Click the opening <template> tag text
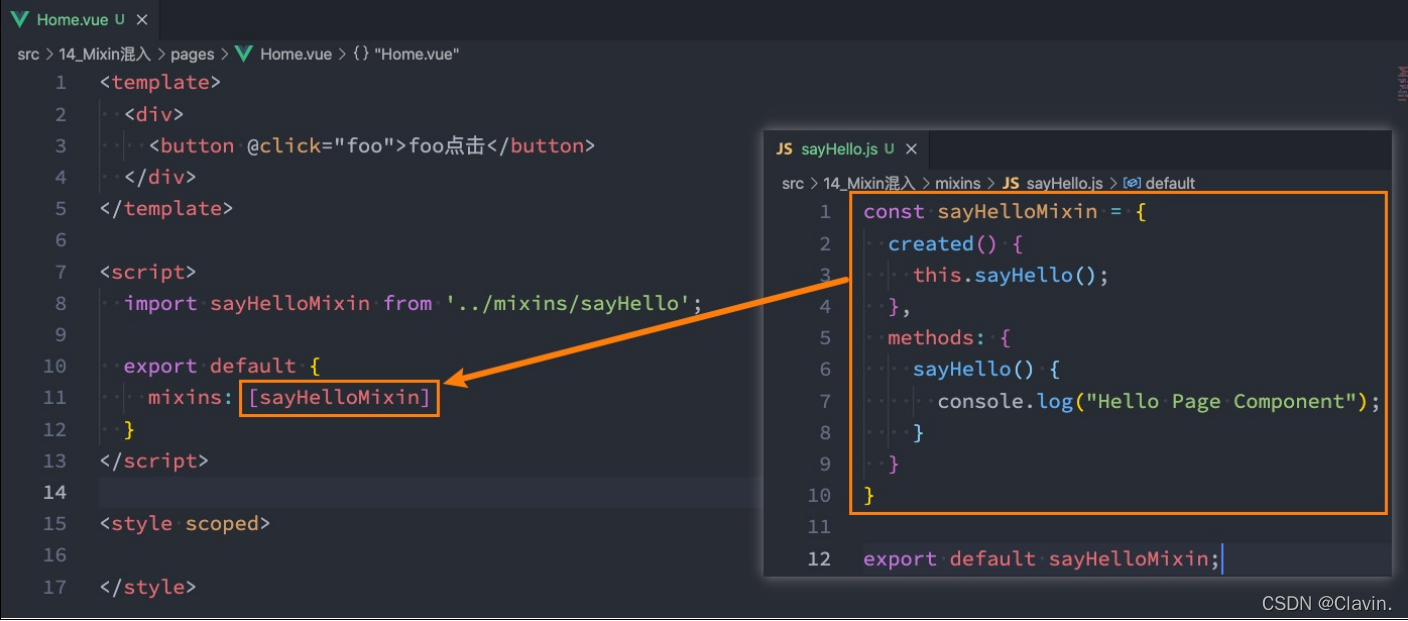1408x621 pixels. (x=160, y=82)
